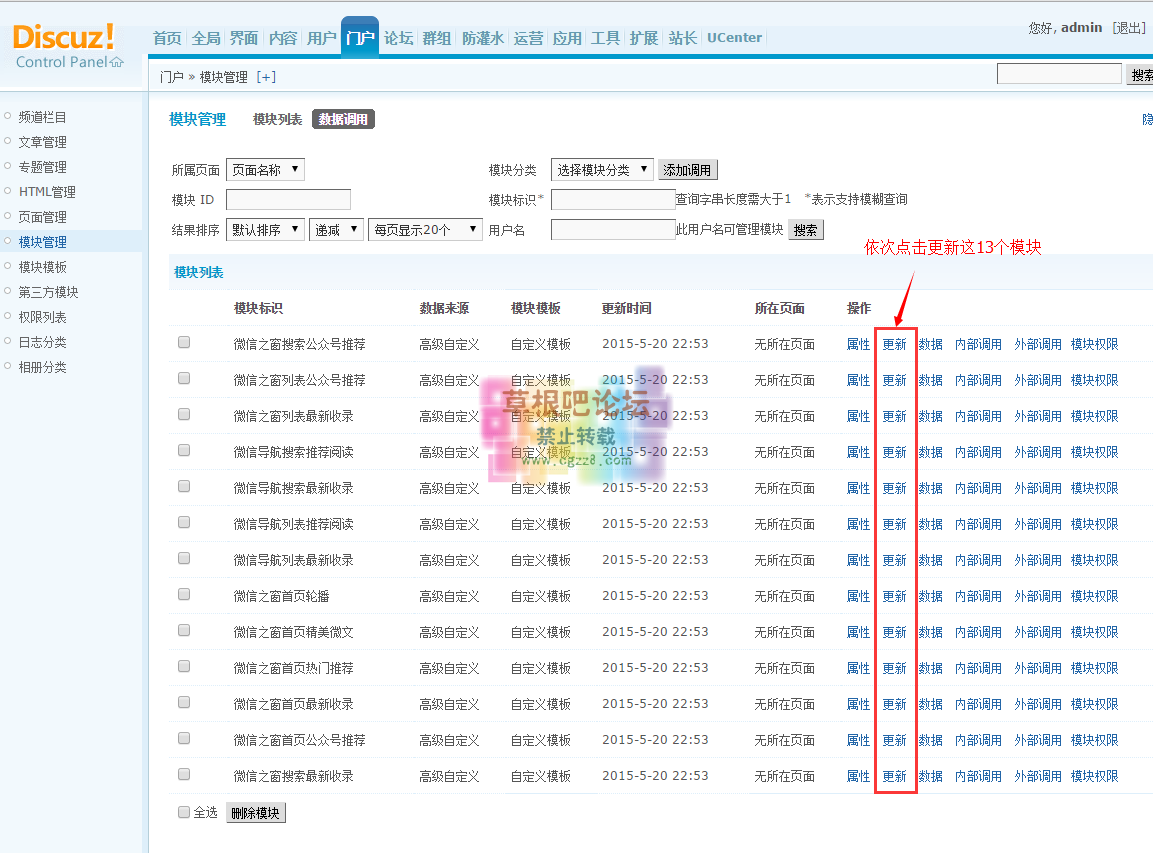Open the 递减 sort order dropdown
Image resolution: width=1153 pixels, height=853 pixels.
click(x=338, y=229)
